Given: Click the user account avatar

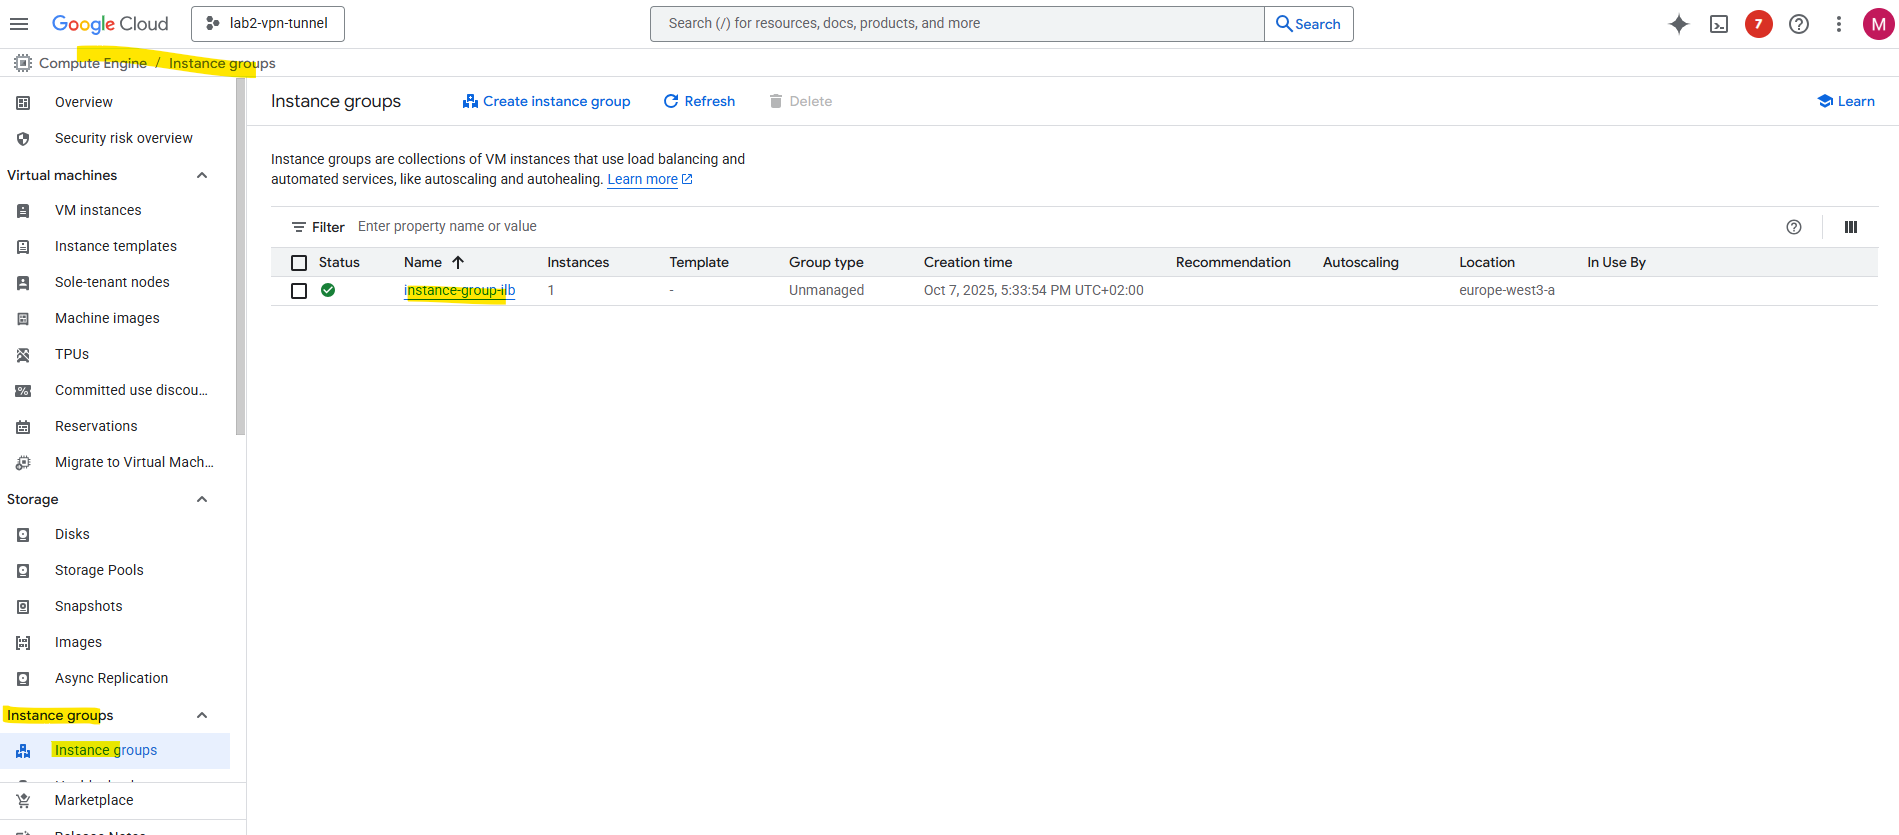Looking at the screenshot, I should (1878, 24).
